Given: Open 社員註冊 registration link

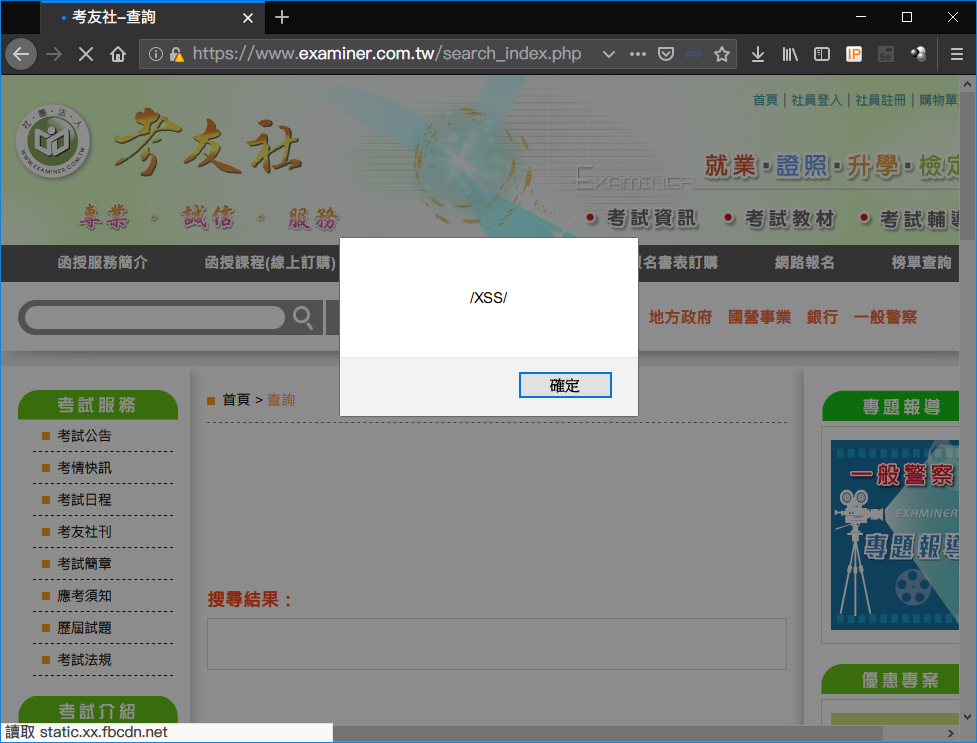Looking at the screenshot, I should pos(880,100).
